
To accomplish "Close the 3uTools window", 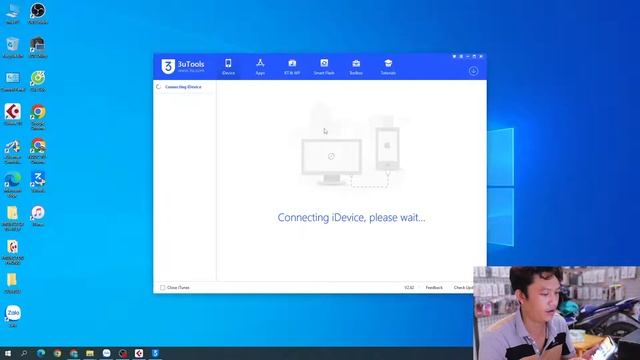I will (x=481, y=56).
